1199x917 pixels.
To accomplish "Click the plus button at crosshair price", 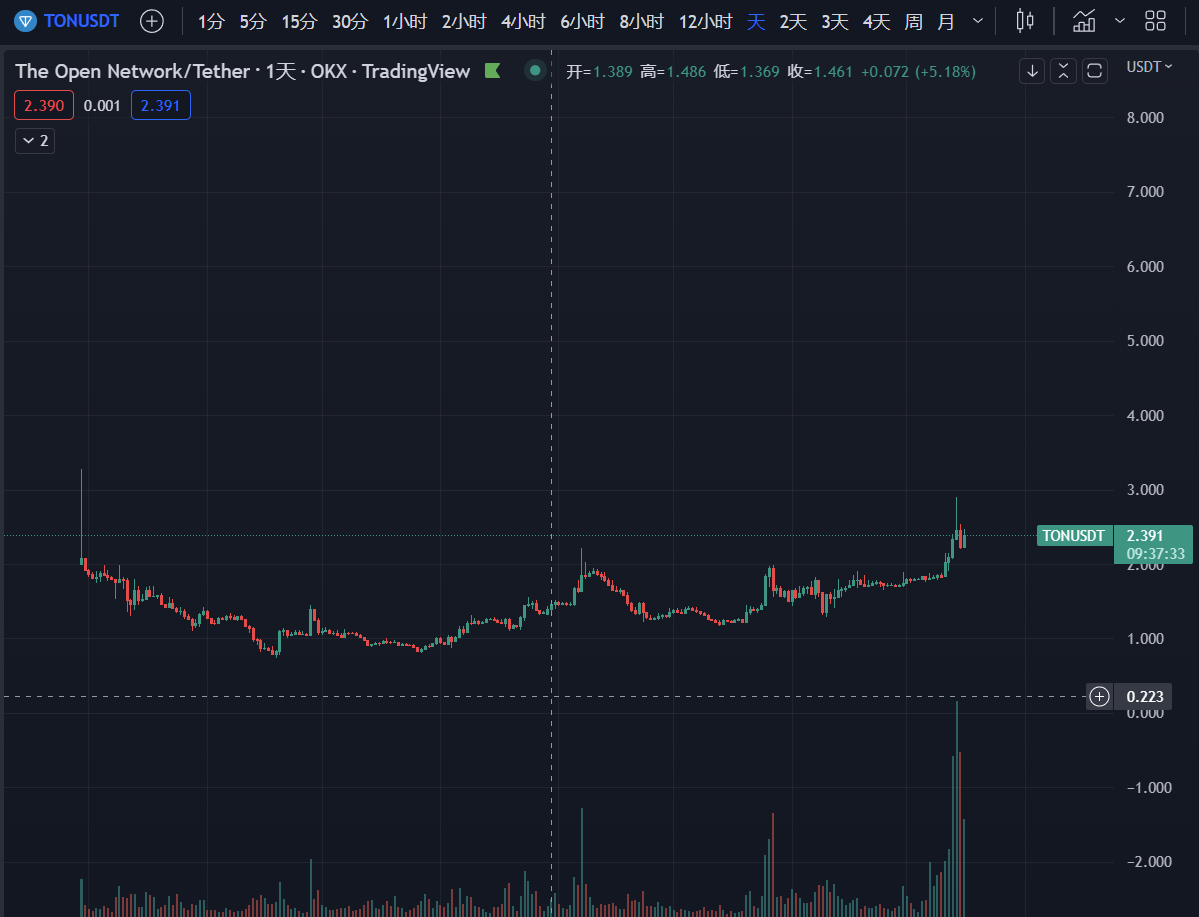I will point(1100,697).
